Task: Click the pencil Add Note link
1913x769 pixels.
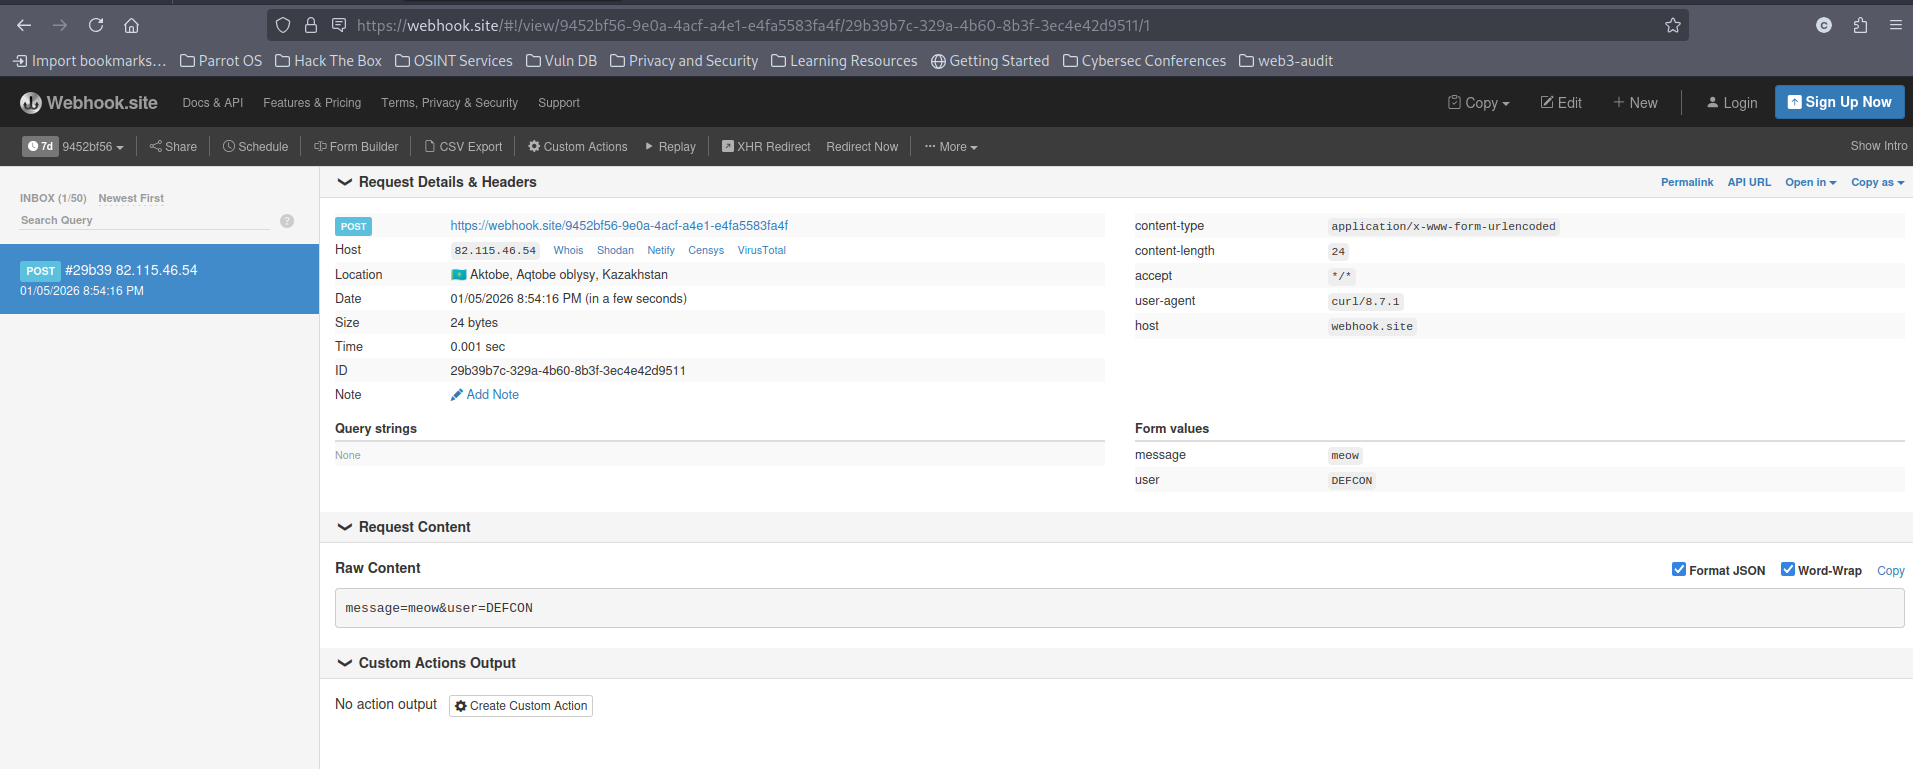Action: pos(485,395)
